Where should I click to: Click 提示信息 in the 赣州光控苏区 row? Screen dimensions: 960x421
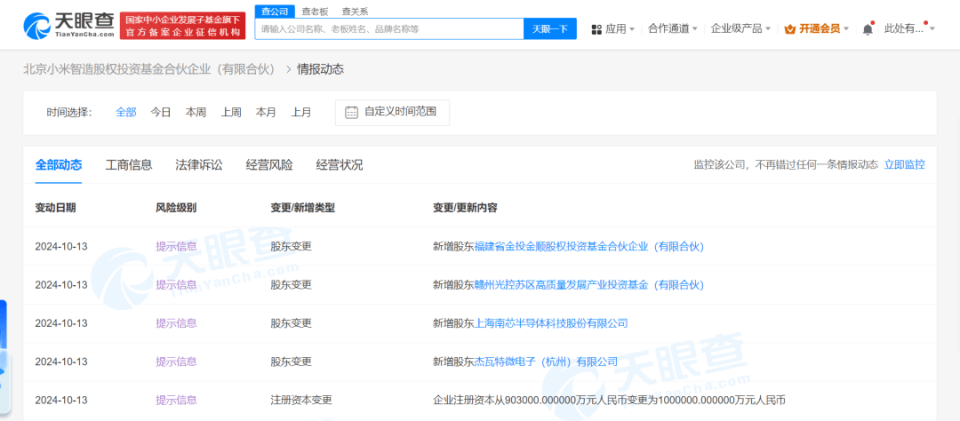pyautogui.click(x=176, y=285)
